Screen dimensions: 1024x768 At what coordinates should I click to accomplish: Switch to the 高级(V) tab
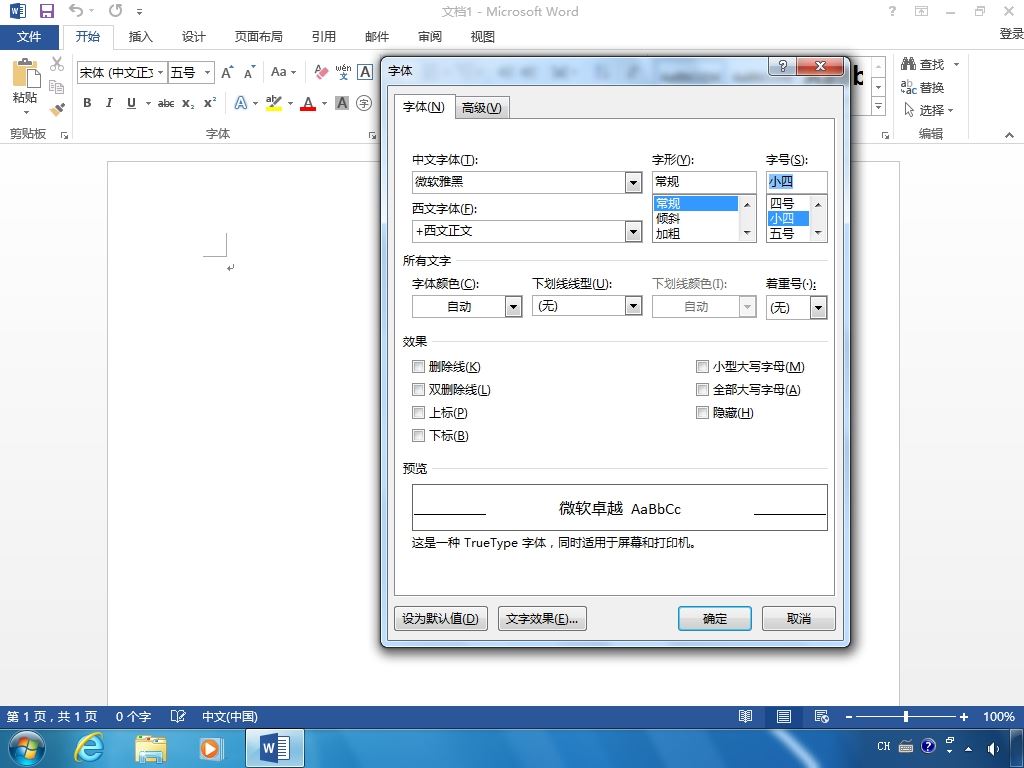click(x=481, y=108)
